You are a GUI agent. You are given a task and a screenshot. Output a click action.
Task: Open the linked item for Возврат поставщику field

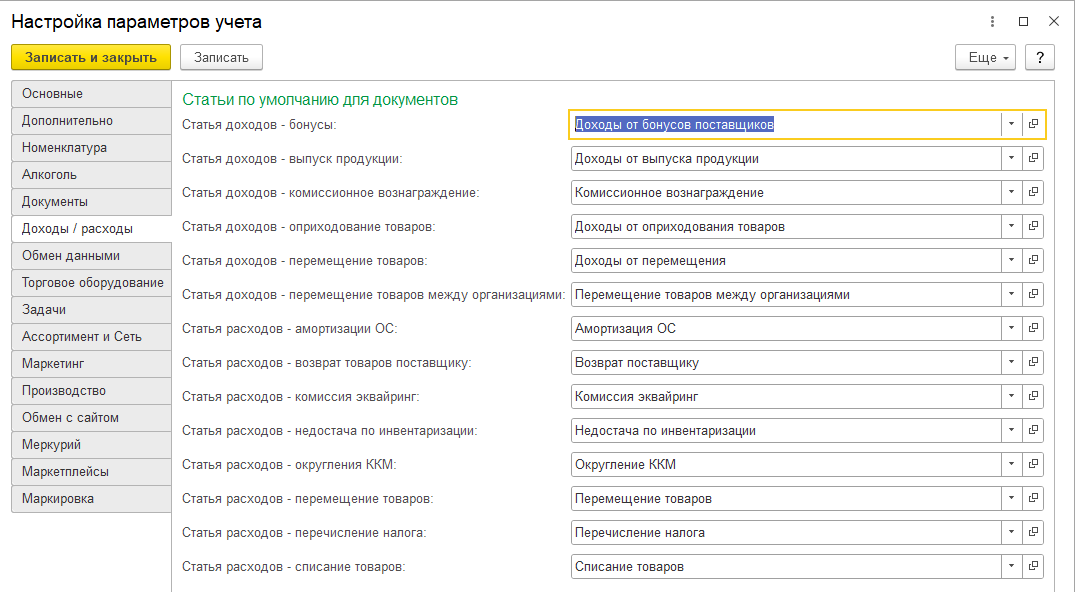coord(1033,362)
